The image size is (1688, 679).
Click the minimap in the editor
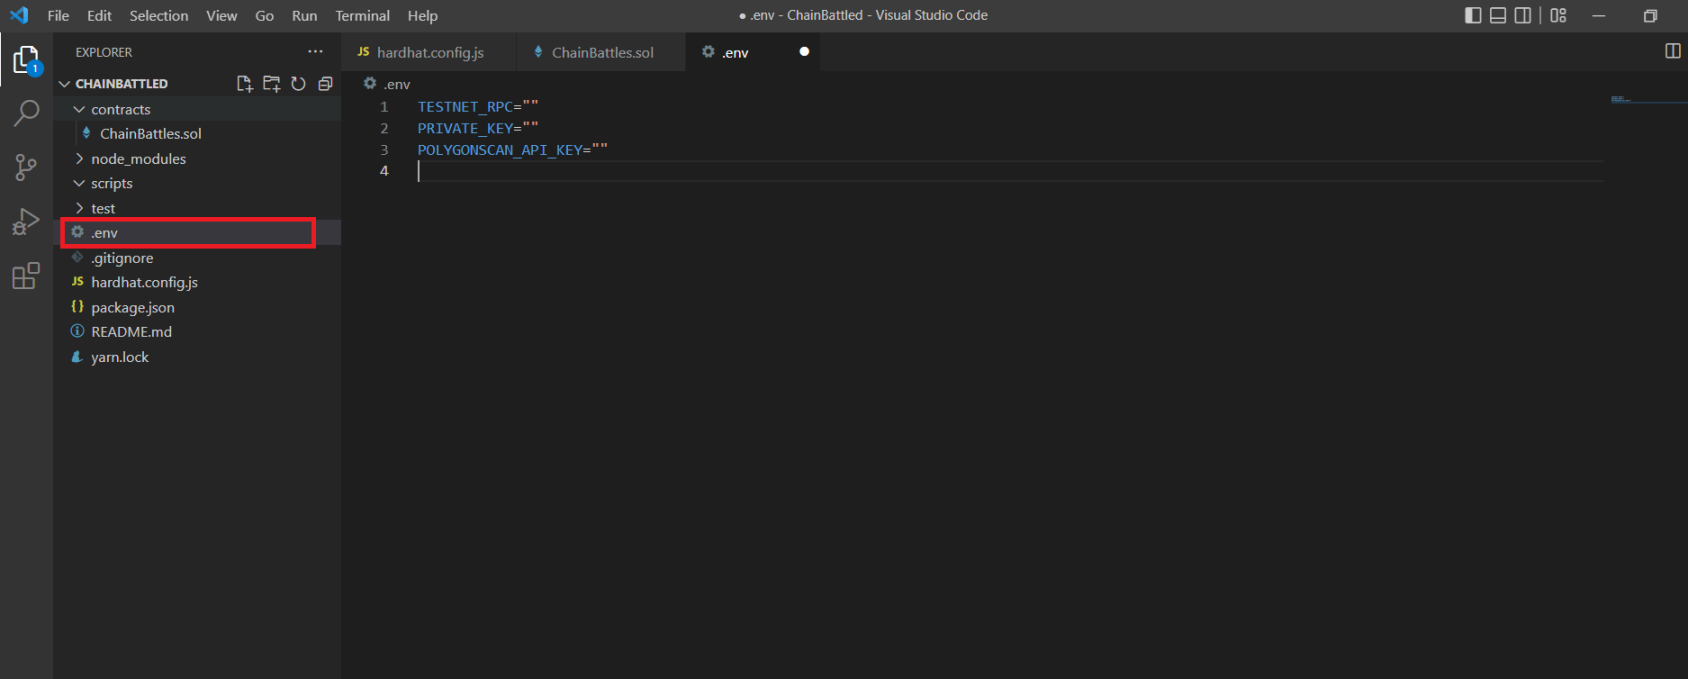pos(1645,100)
